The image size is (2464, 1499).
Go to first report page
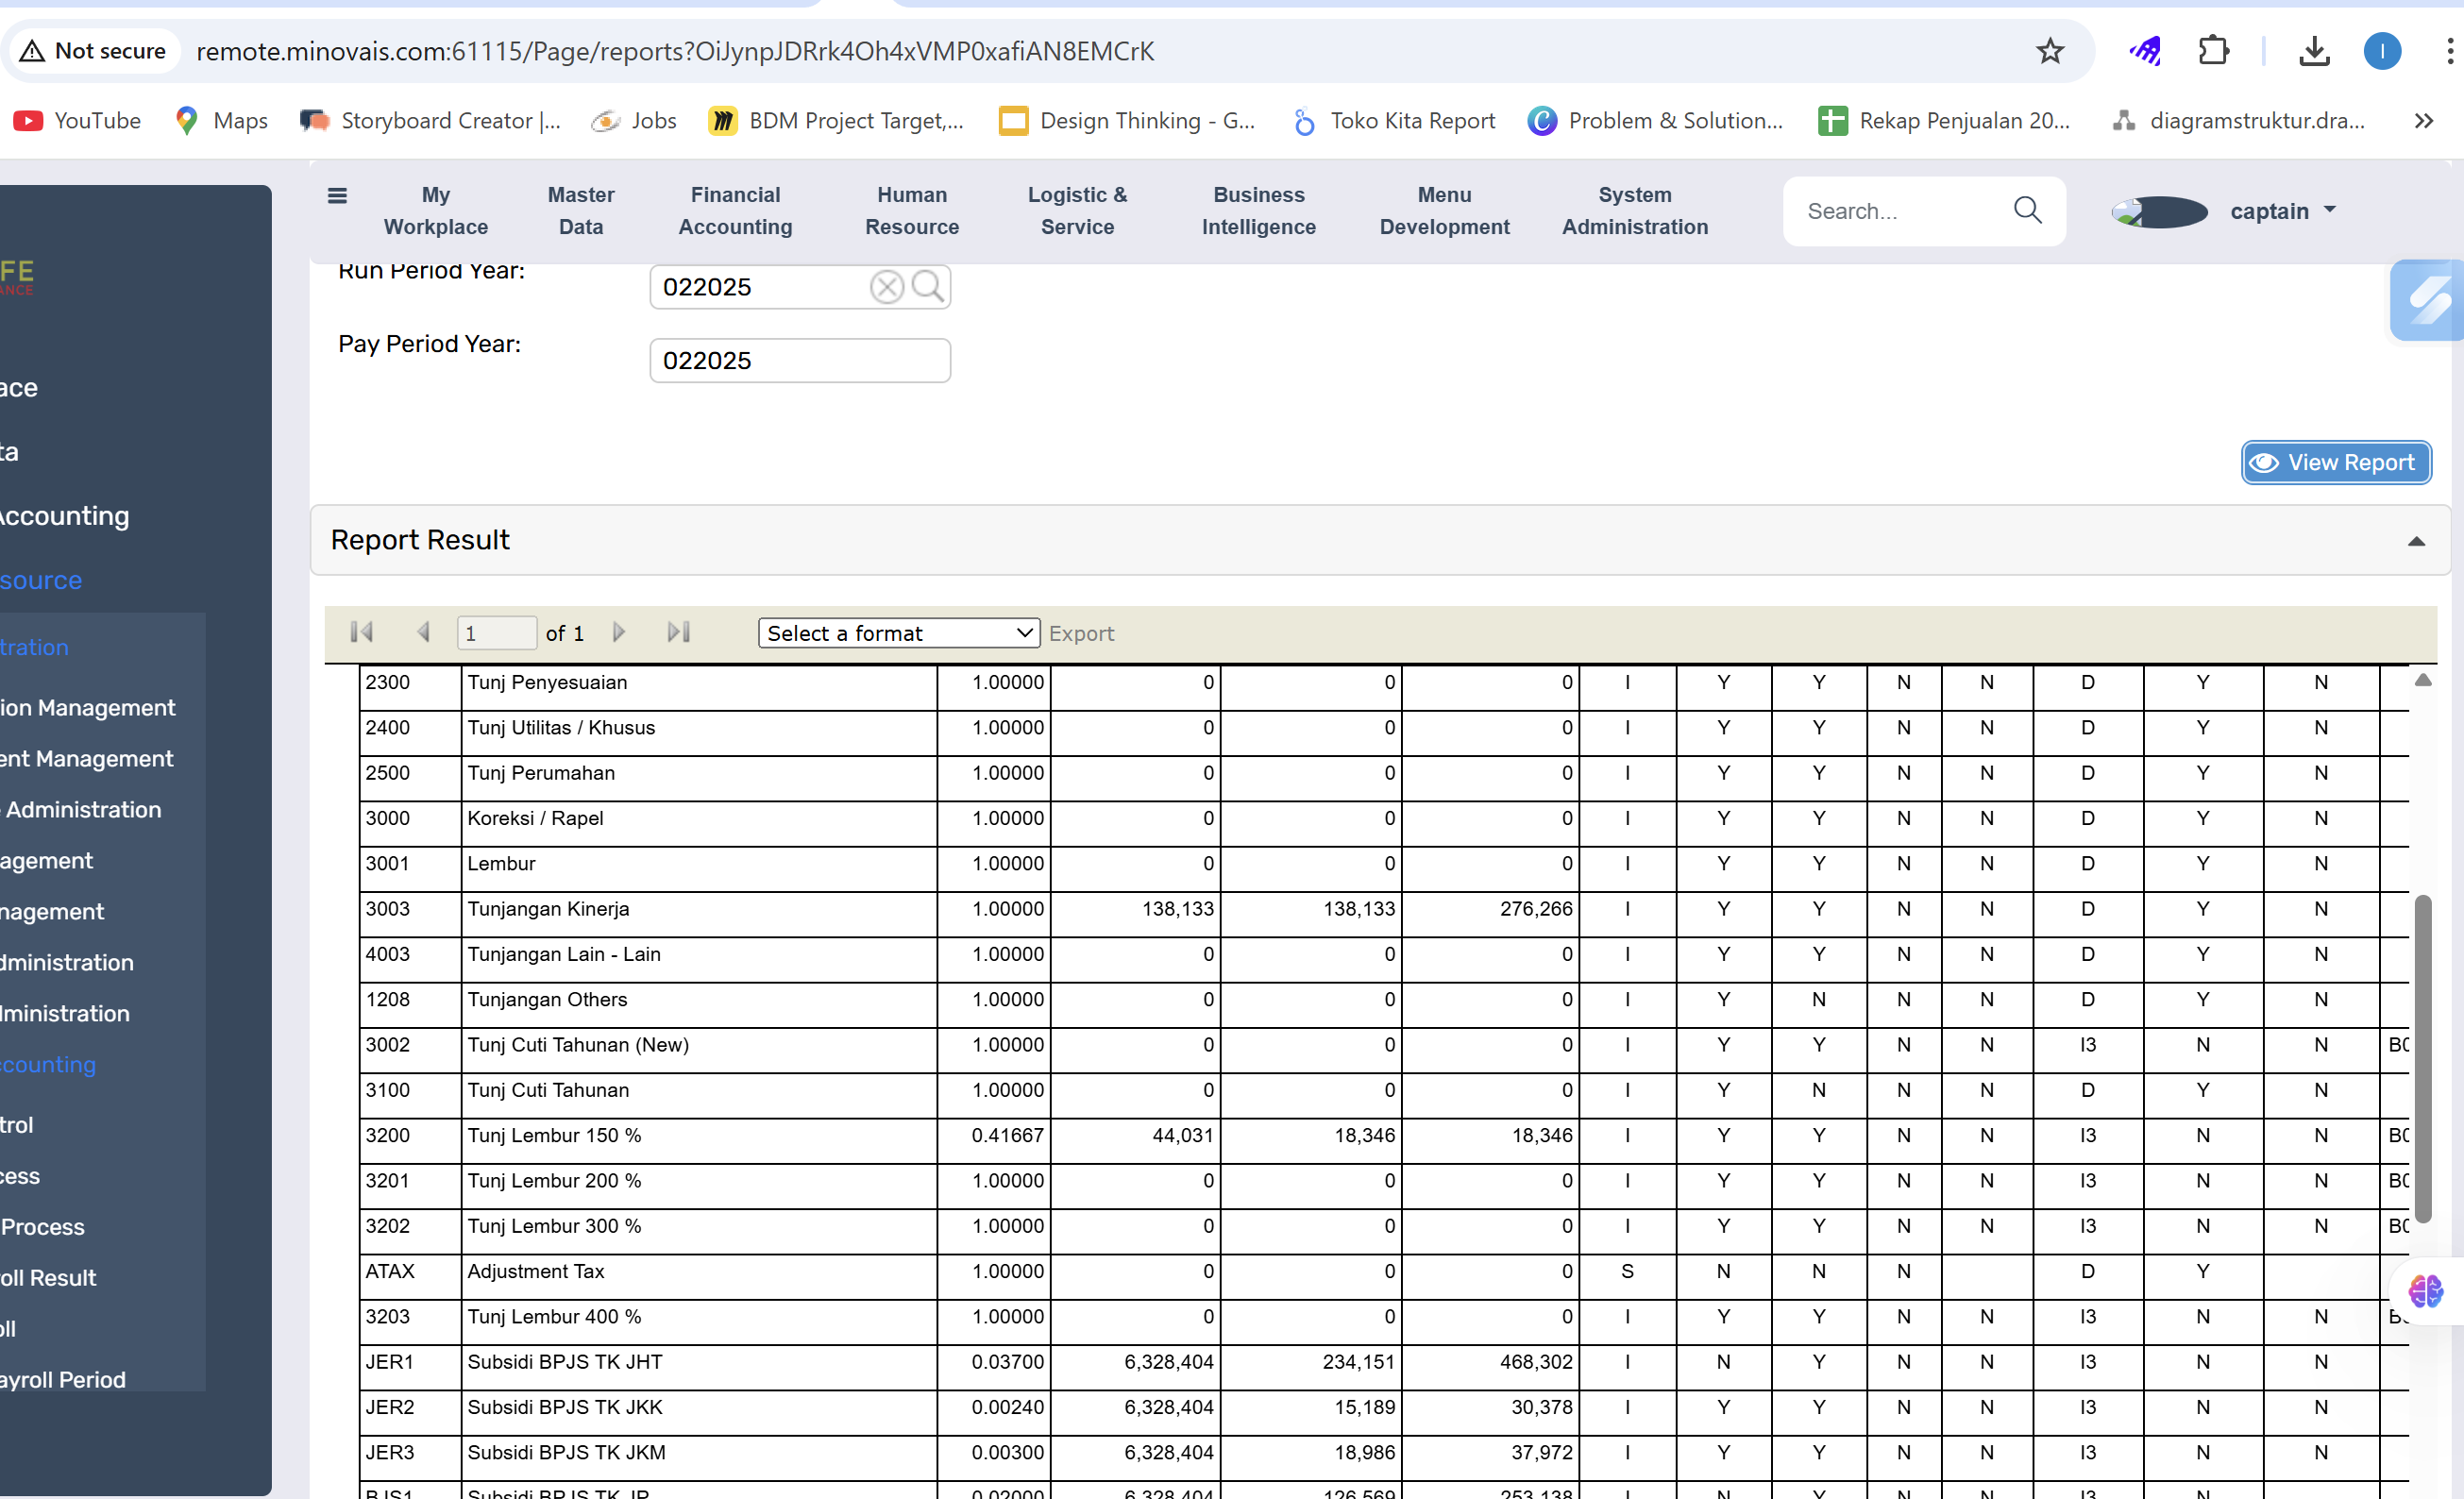coord(362,632)
